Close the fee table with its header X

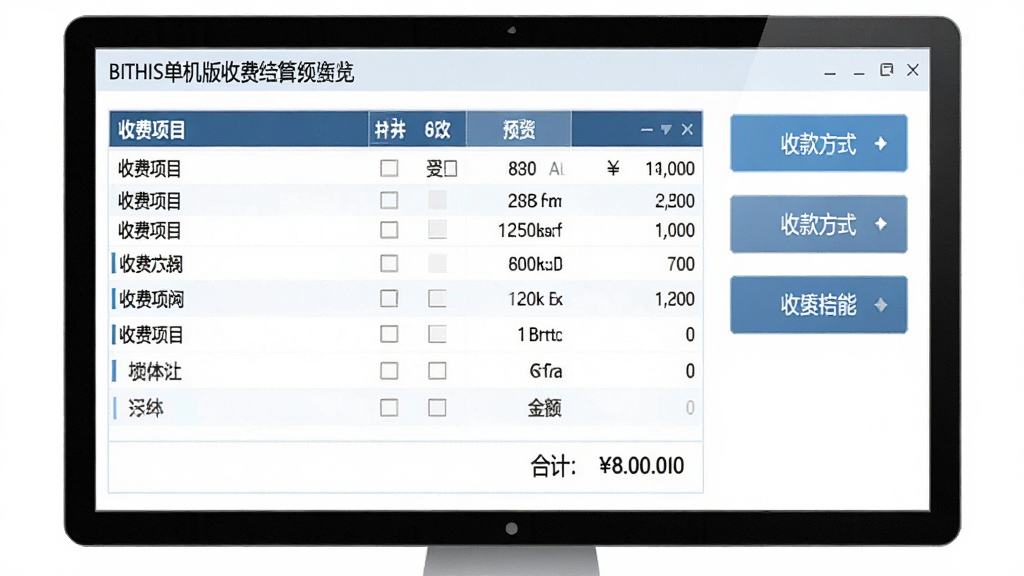pos(687,129)
